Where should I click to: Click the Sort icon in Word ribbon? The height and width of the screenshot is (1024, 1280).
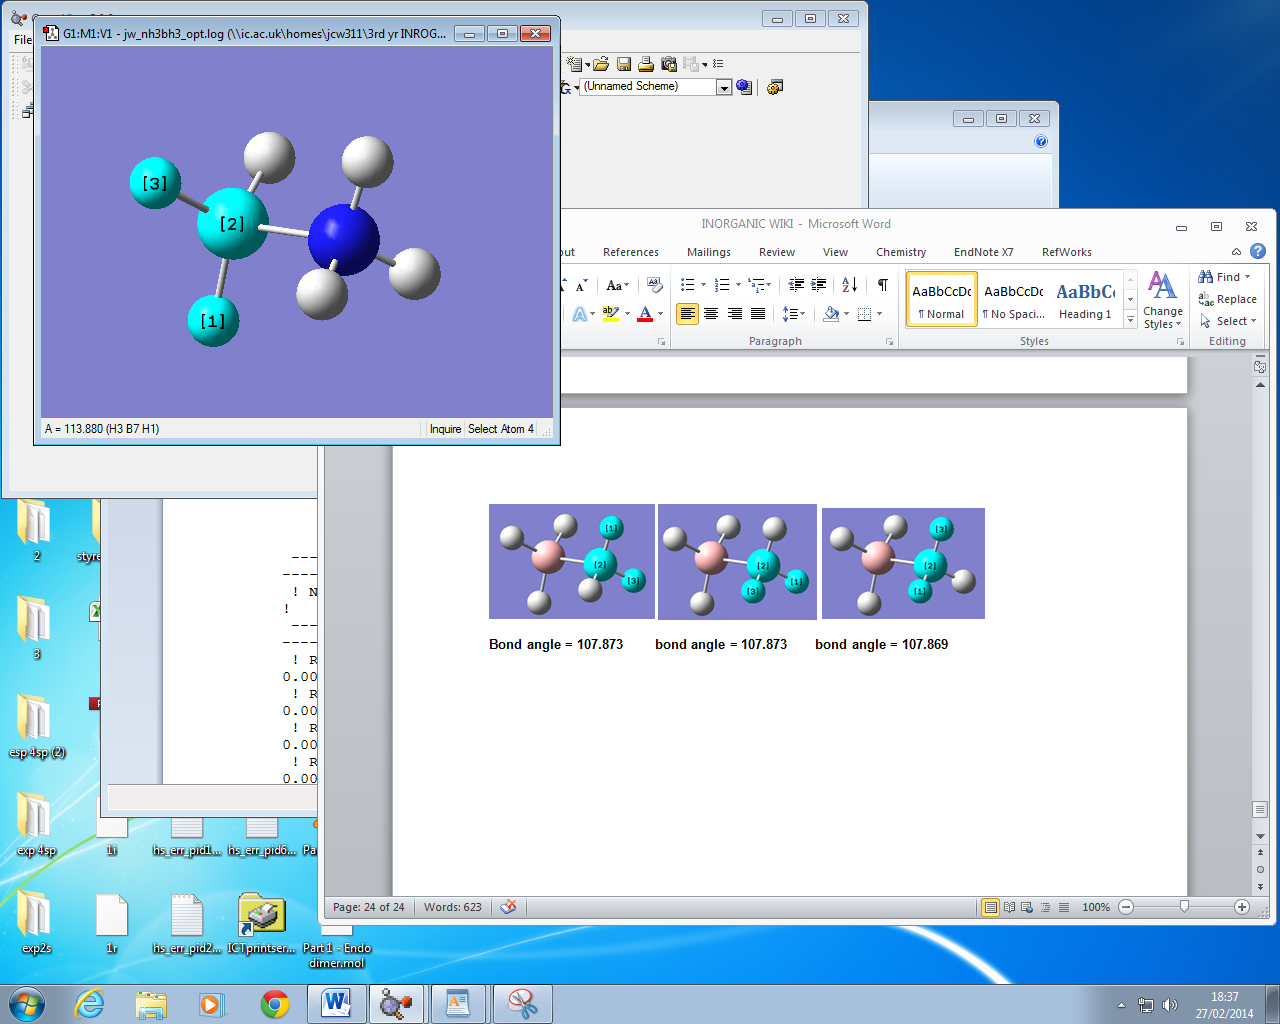[x=849, y=285]
